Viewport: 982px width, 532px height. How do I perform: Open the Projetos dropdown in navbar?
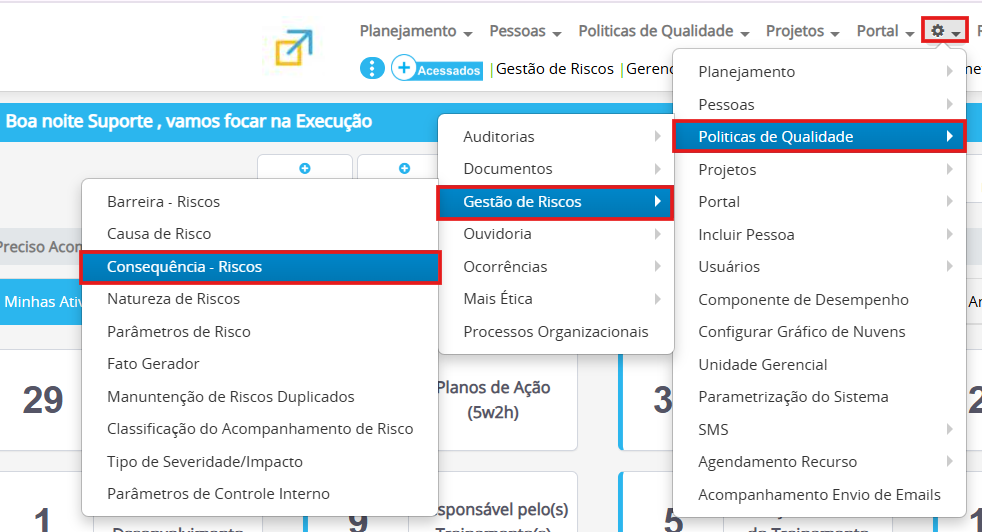[x=802, y=31]
